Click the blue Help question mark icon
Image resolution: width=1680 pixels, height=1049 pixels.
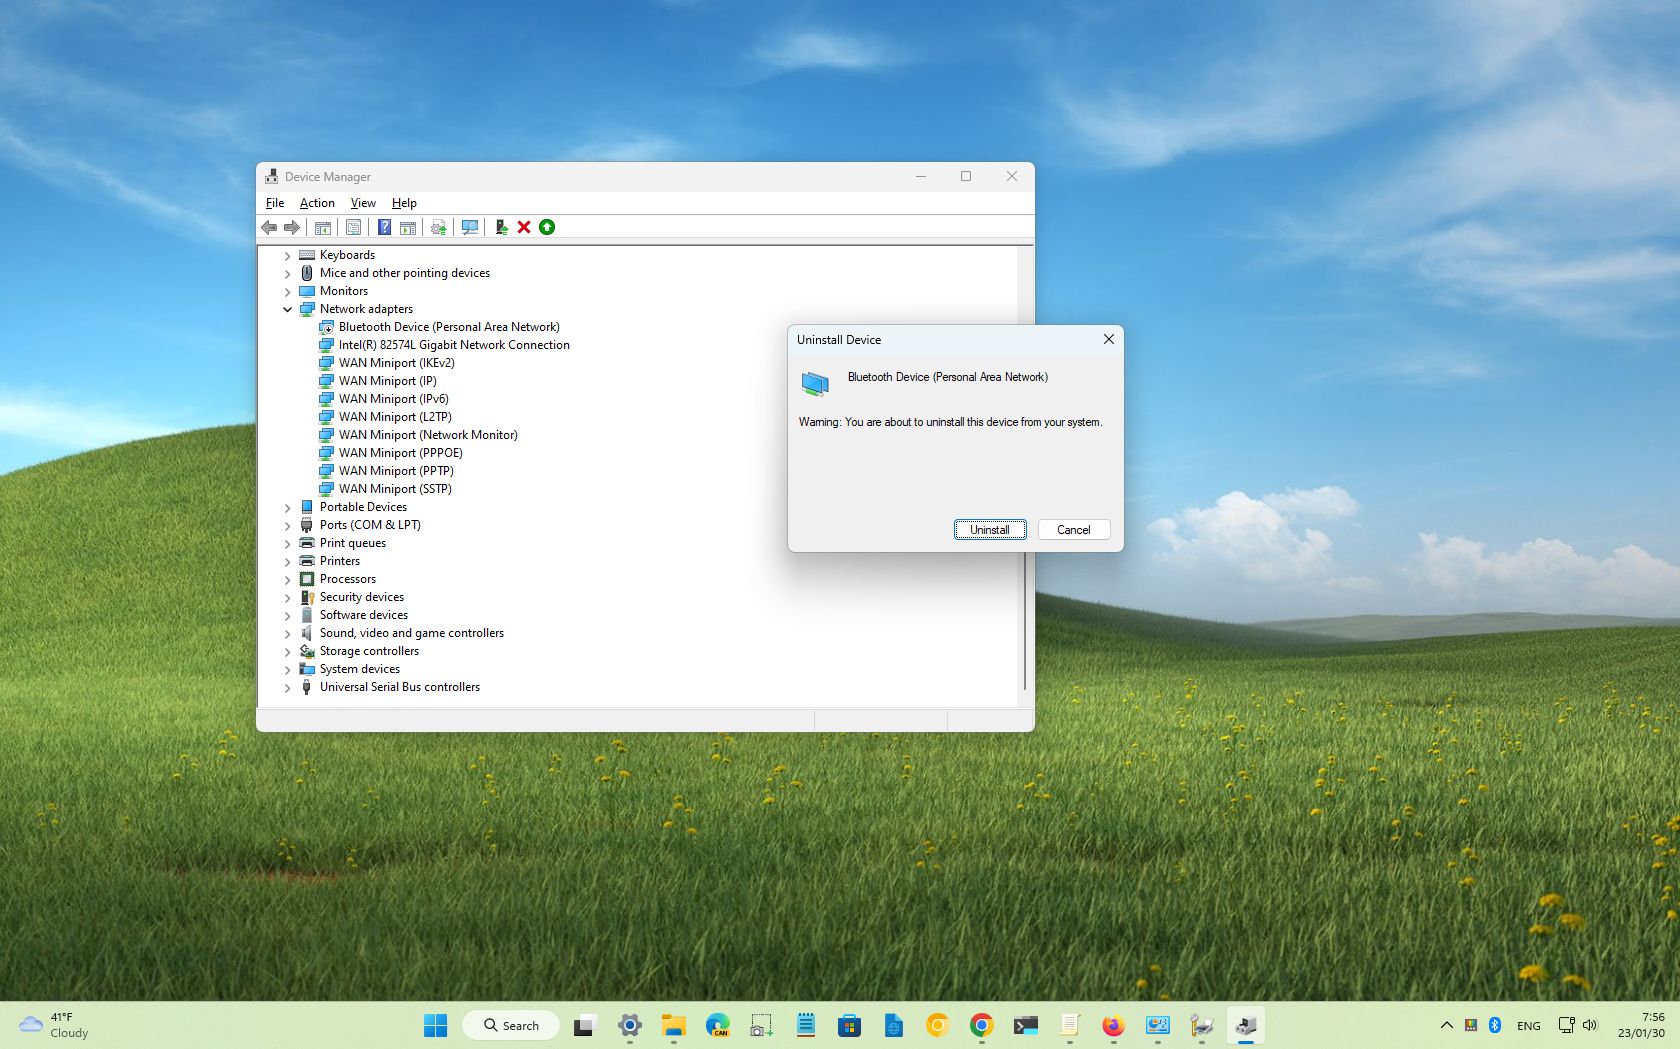click(x=384, y=227)
